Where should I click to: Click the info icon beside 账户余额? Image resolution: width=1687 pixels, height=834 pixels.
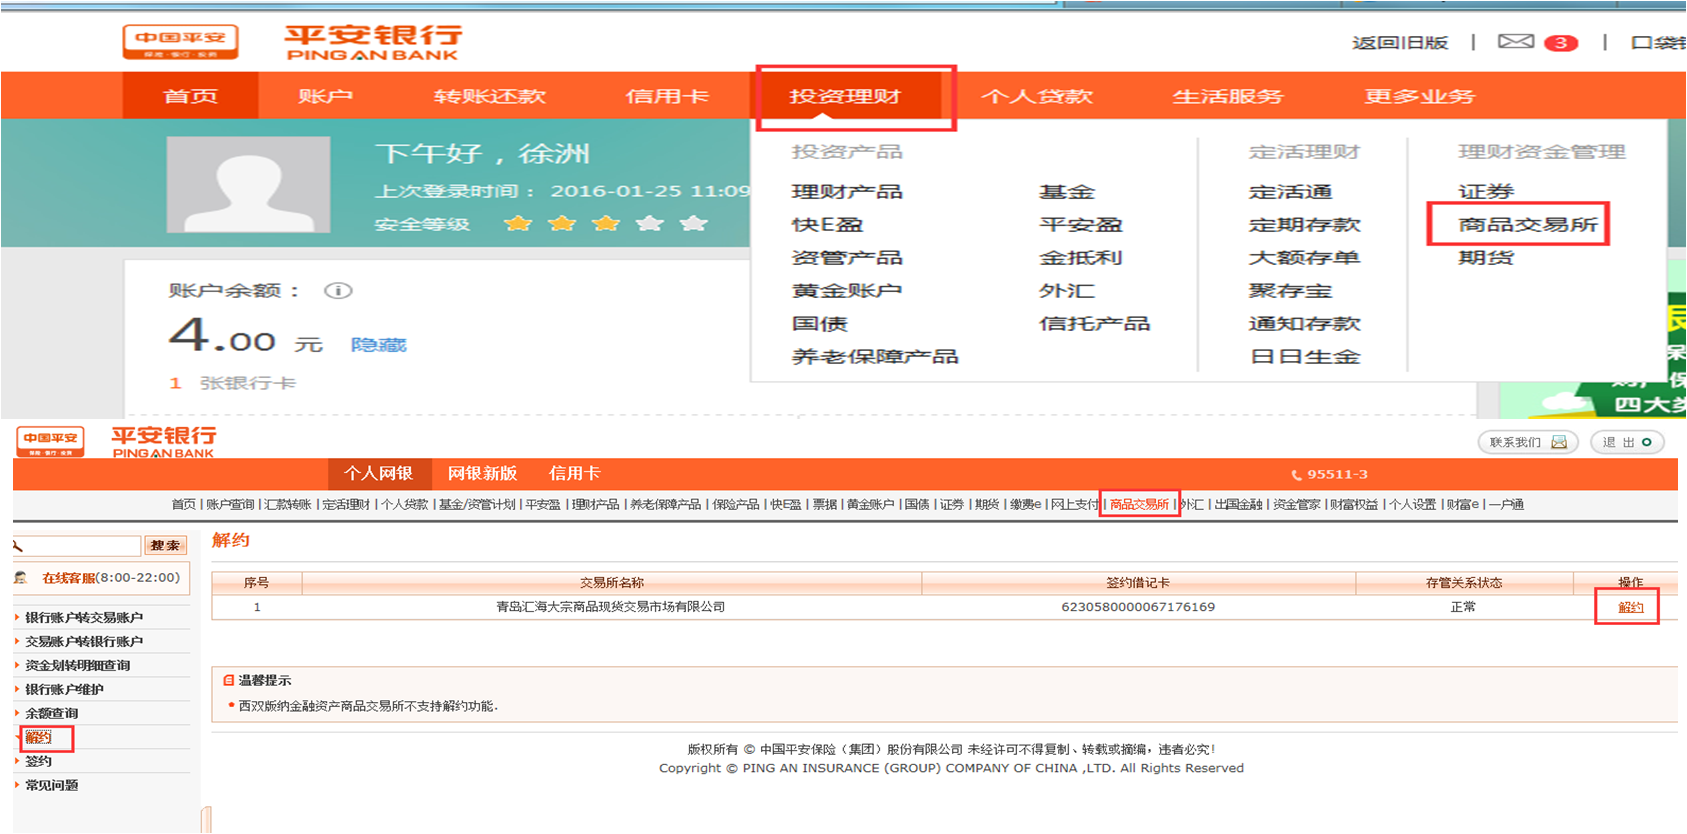coord(338,291)
